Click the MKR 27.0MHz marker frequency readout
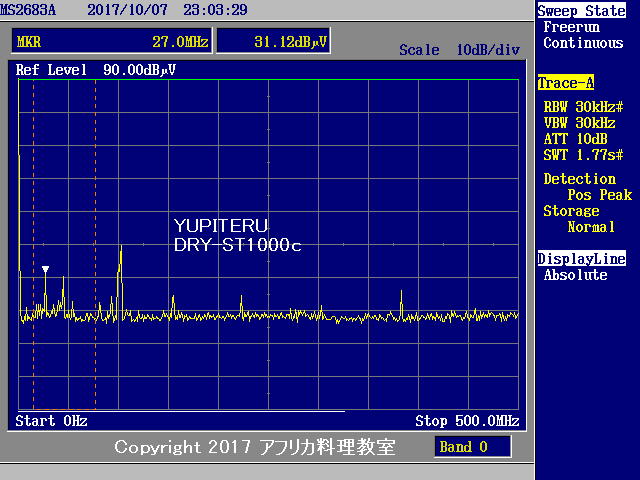Image resolution: width=640 pixels, height=480 pixels. (x=112, y=41)
